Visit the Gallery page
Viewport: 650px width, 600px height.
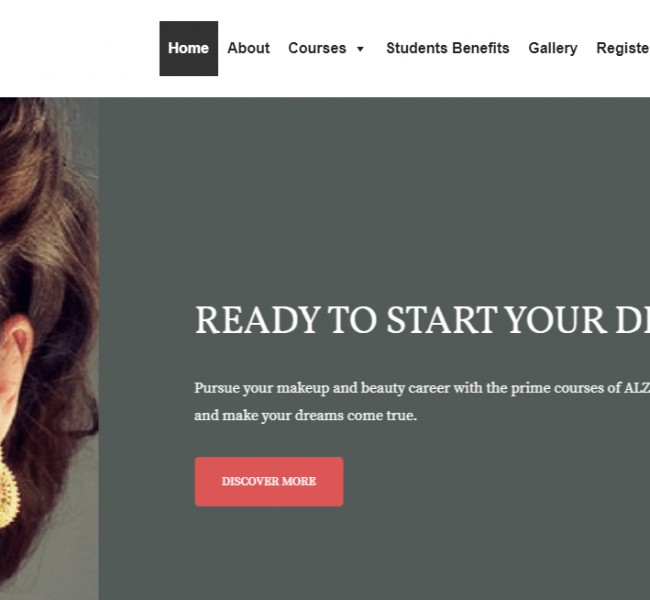[x=553, y=48]
